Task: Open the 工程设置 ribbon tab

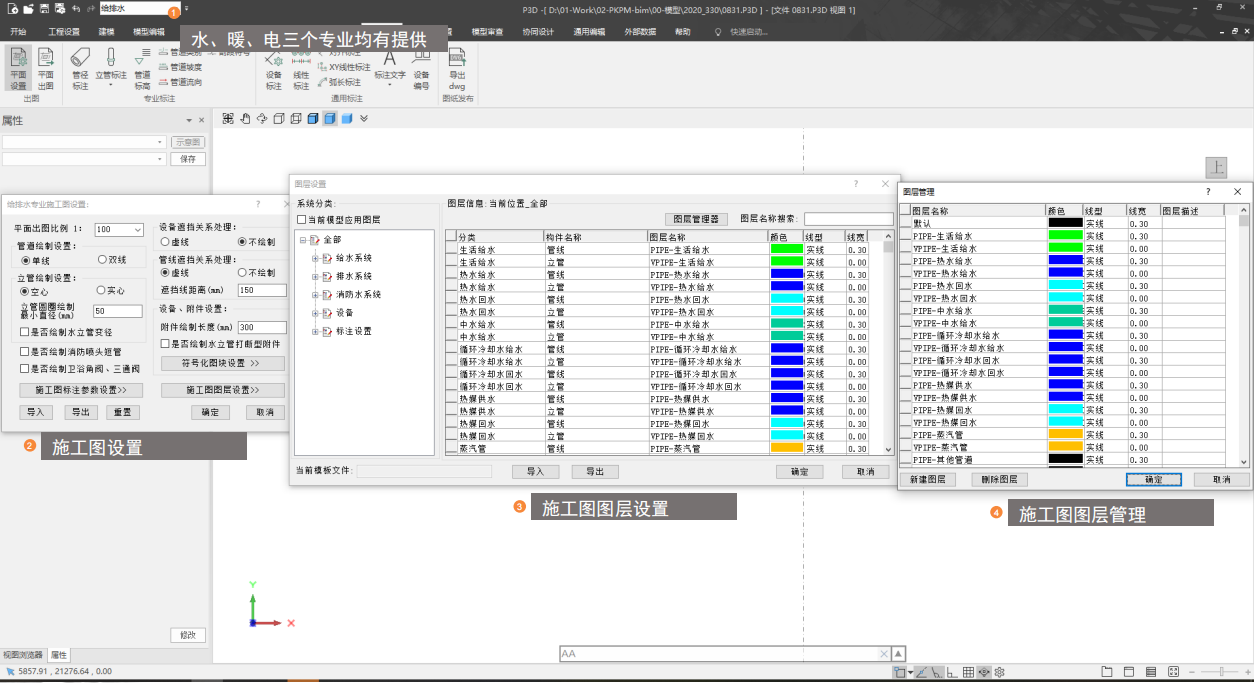Action: click(x=64, y=32)
